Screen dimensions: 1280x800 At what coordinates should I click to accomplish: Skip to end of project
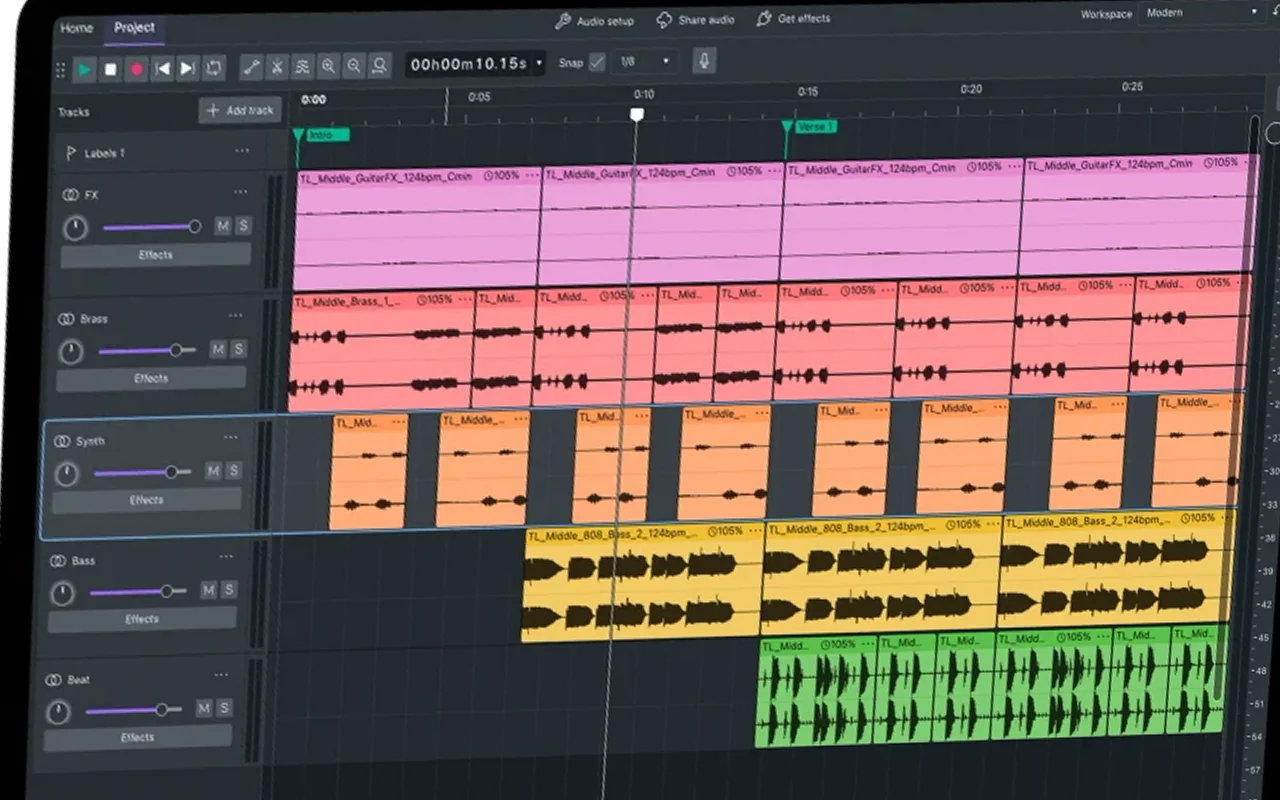(x=188, y=69)
